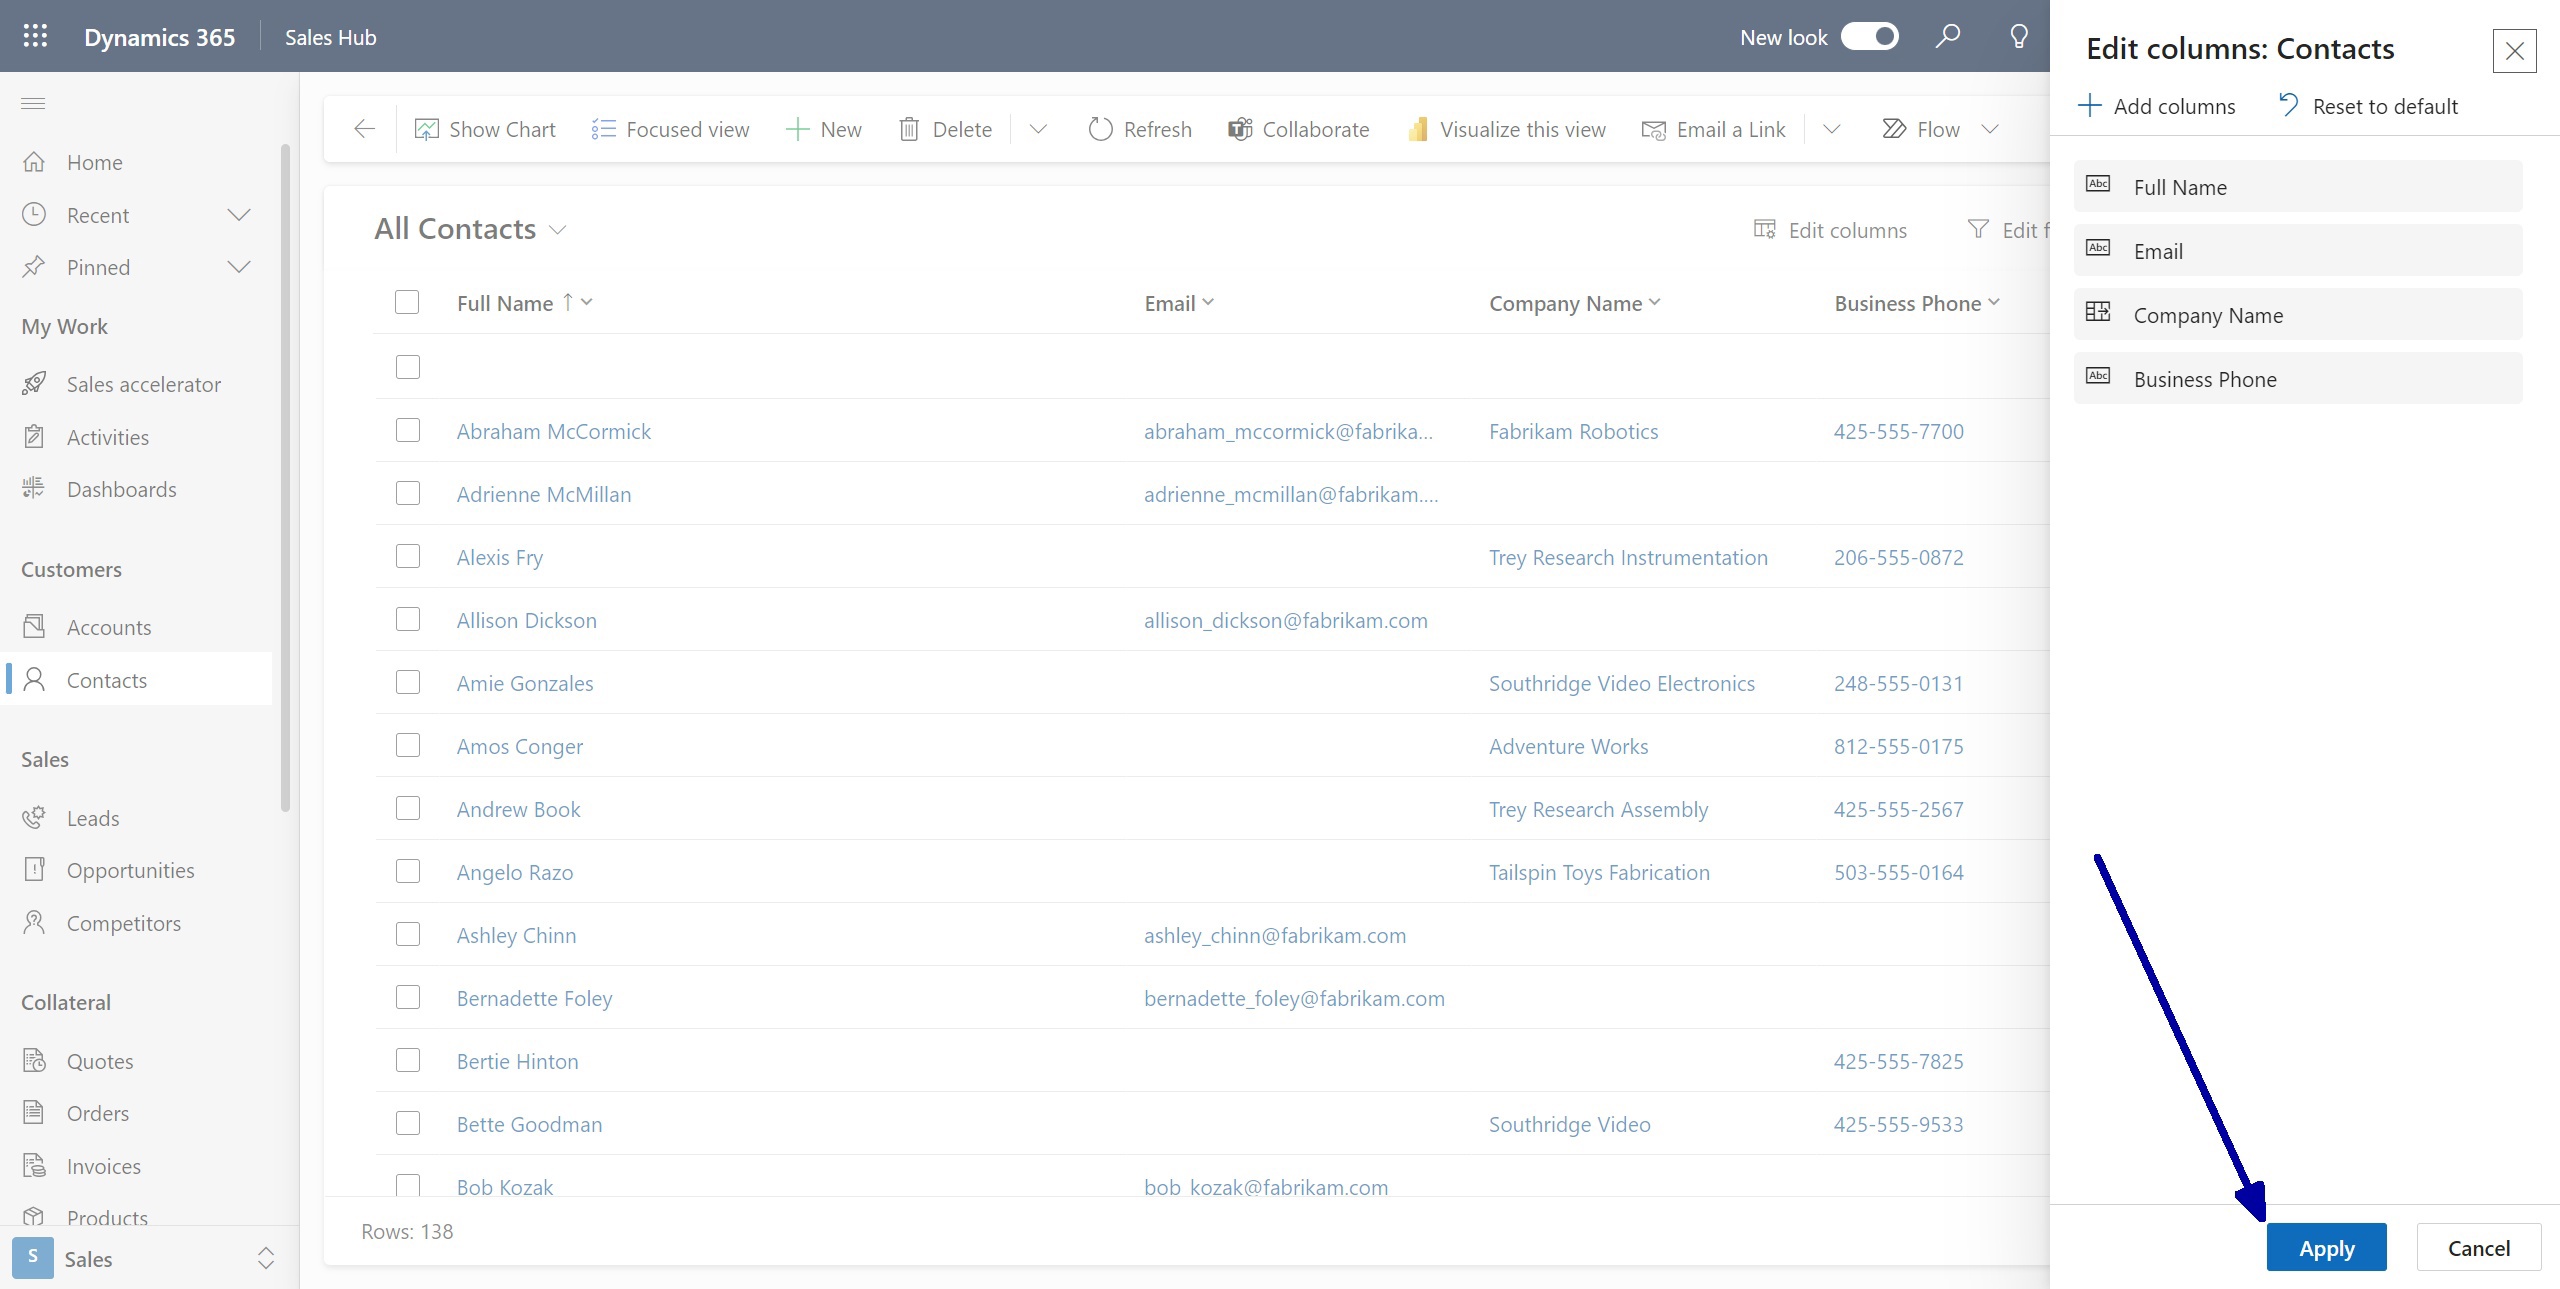Collapse the sidebar hamburger menu
The image size is (2560, 1289).
pos(33,103)
